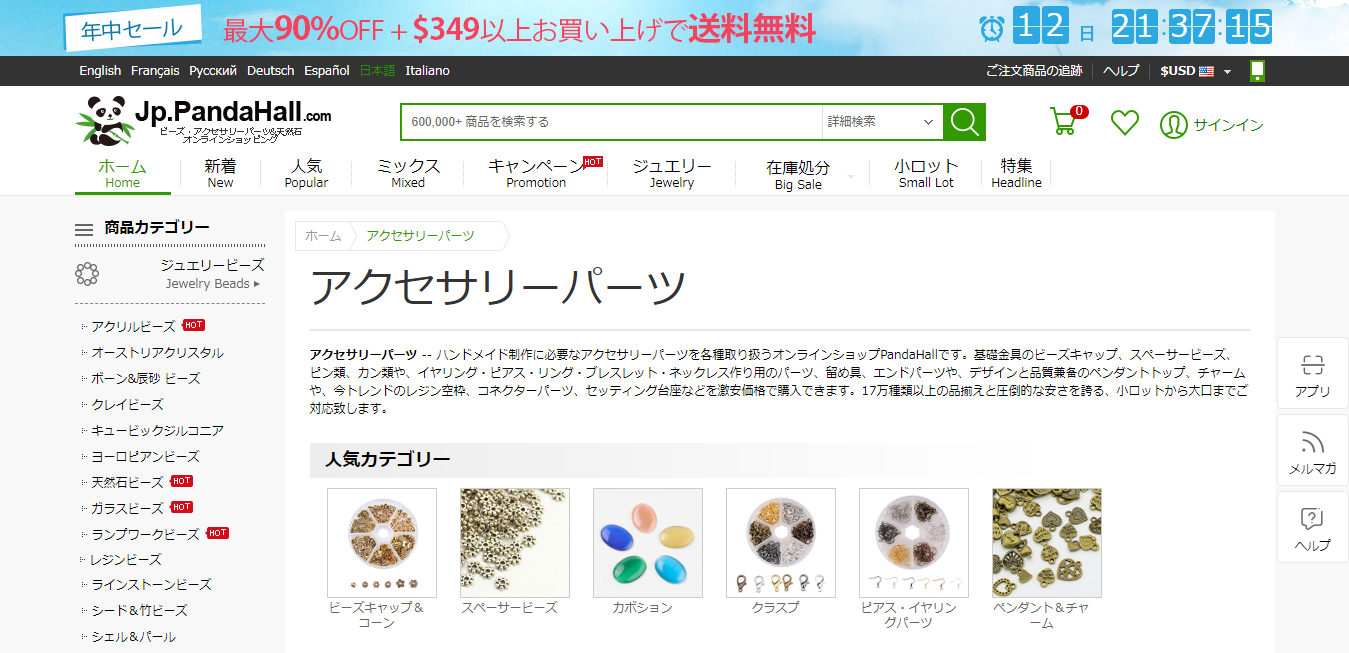Click the green search magnifier button
This screenshot has width=1349, height=653.
964,122
